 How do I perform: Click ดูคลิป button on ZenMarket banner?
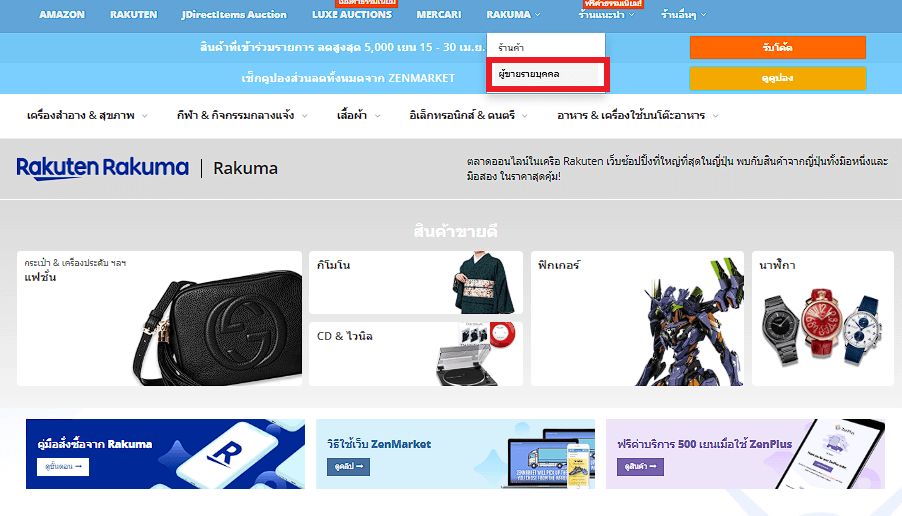point(348,467)
